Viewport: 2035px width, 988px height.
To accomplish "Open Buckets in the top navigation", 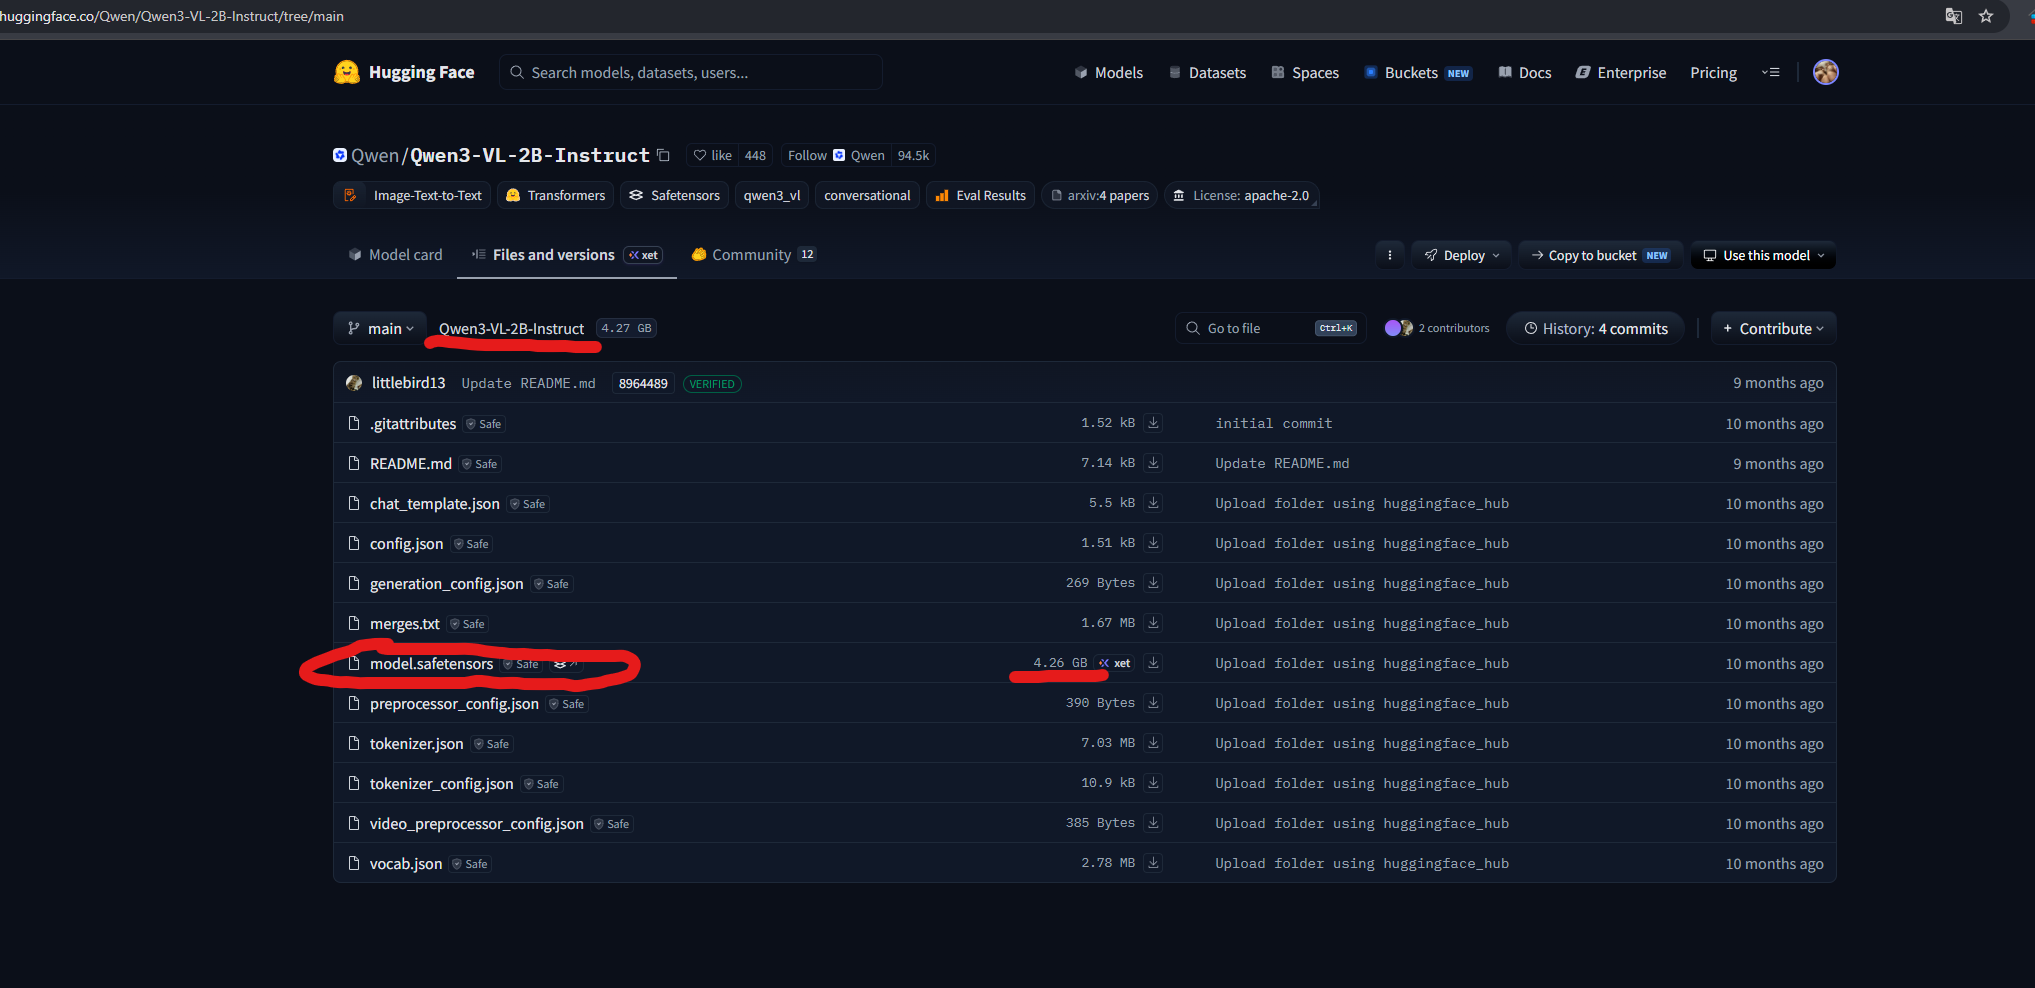I will [x=1418, y=72].
